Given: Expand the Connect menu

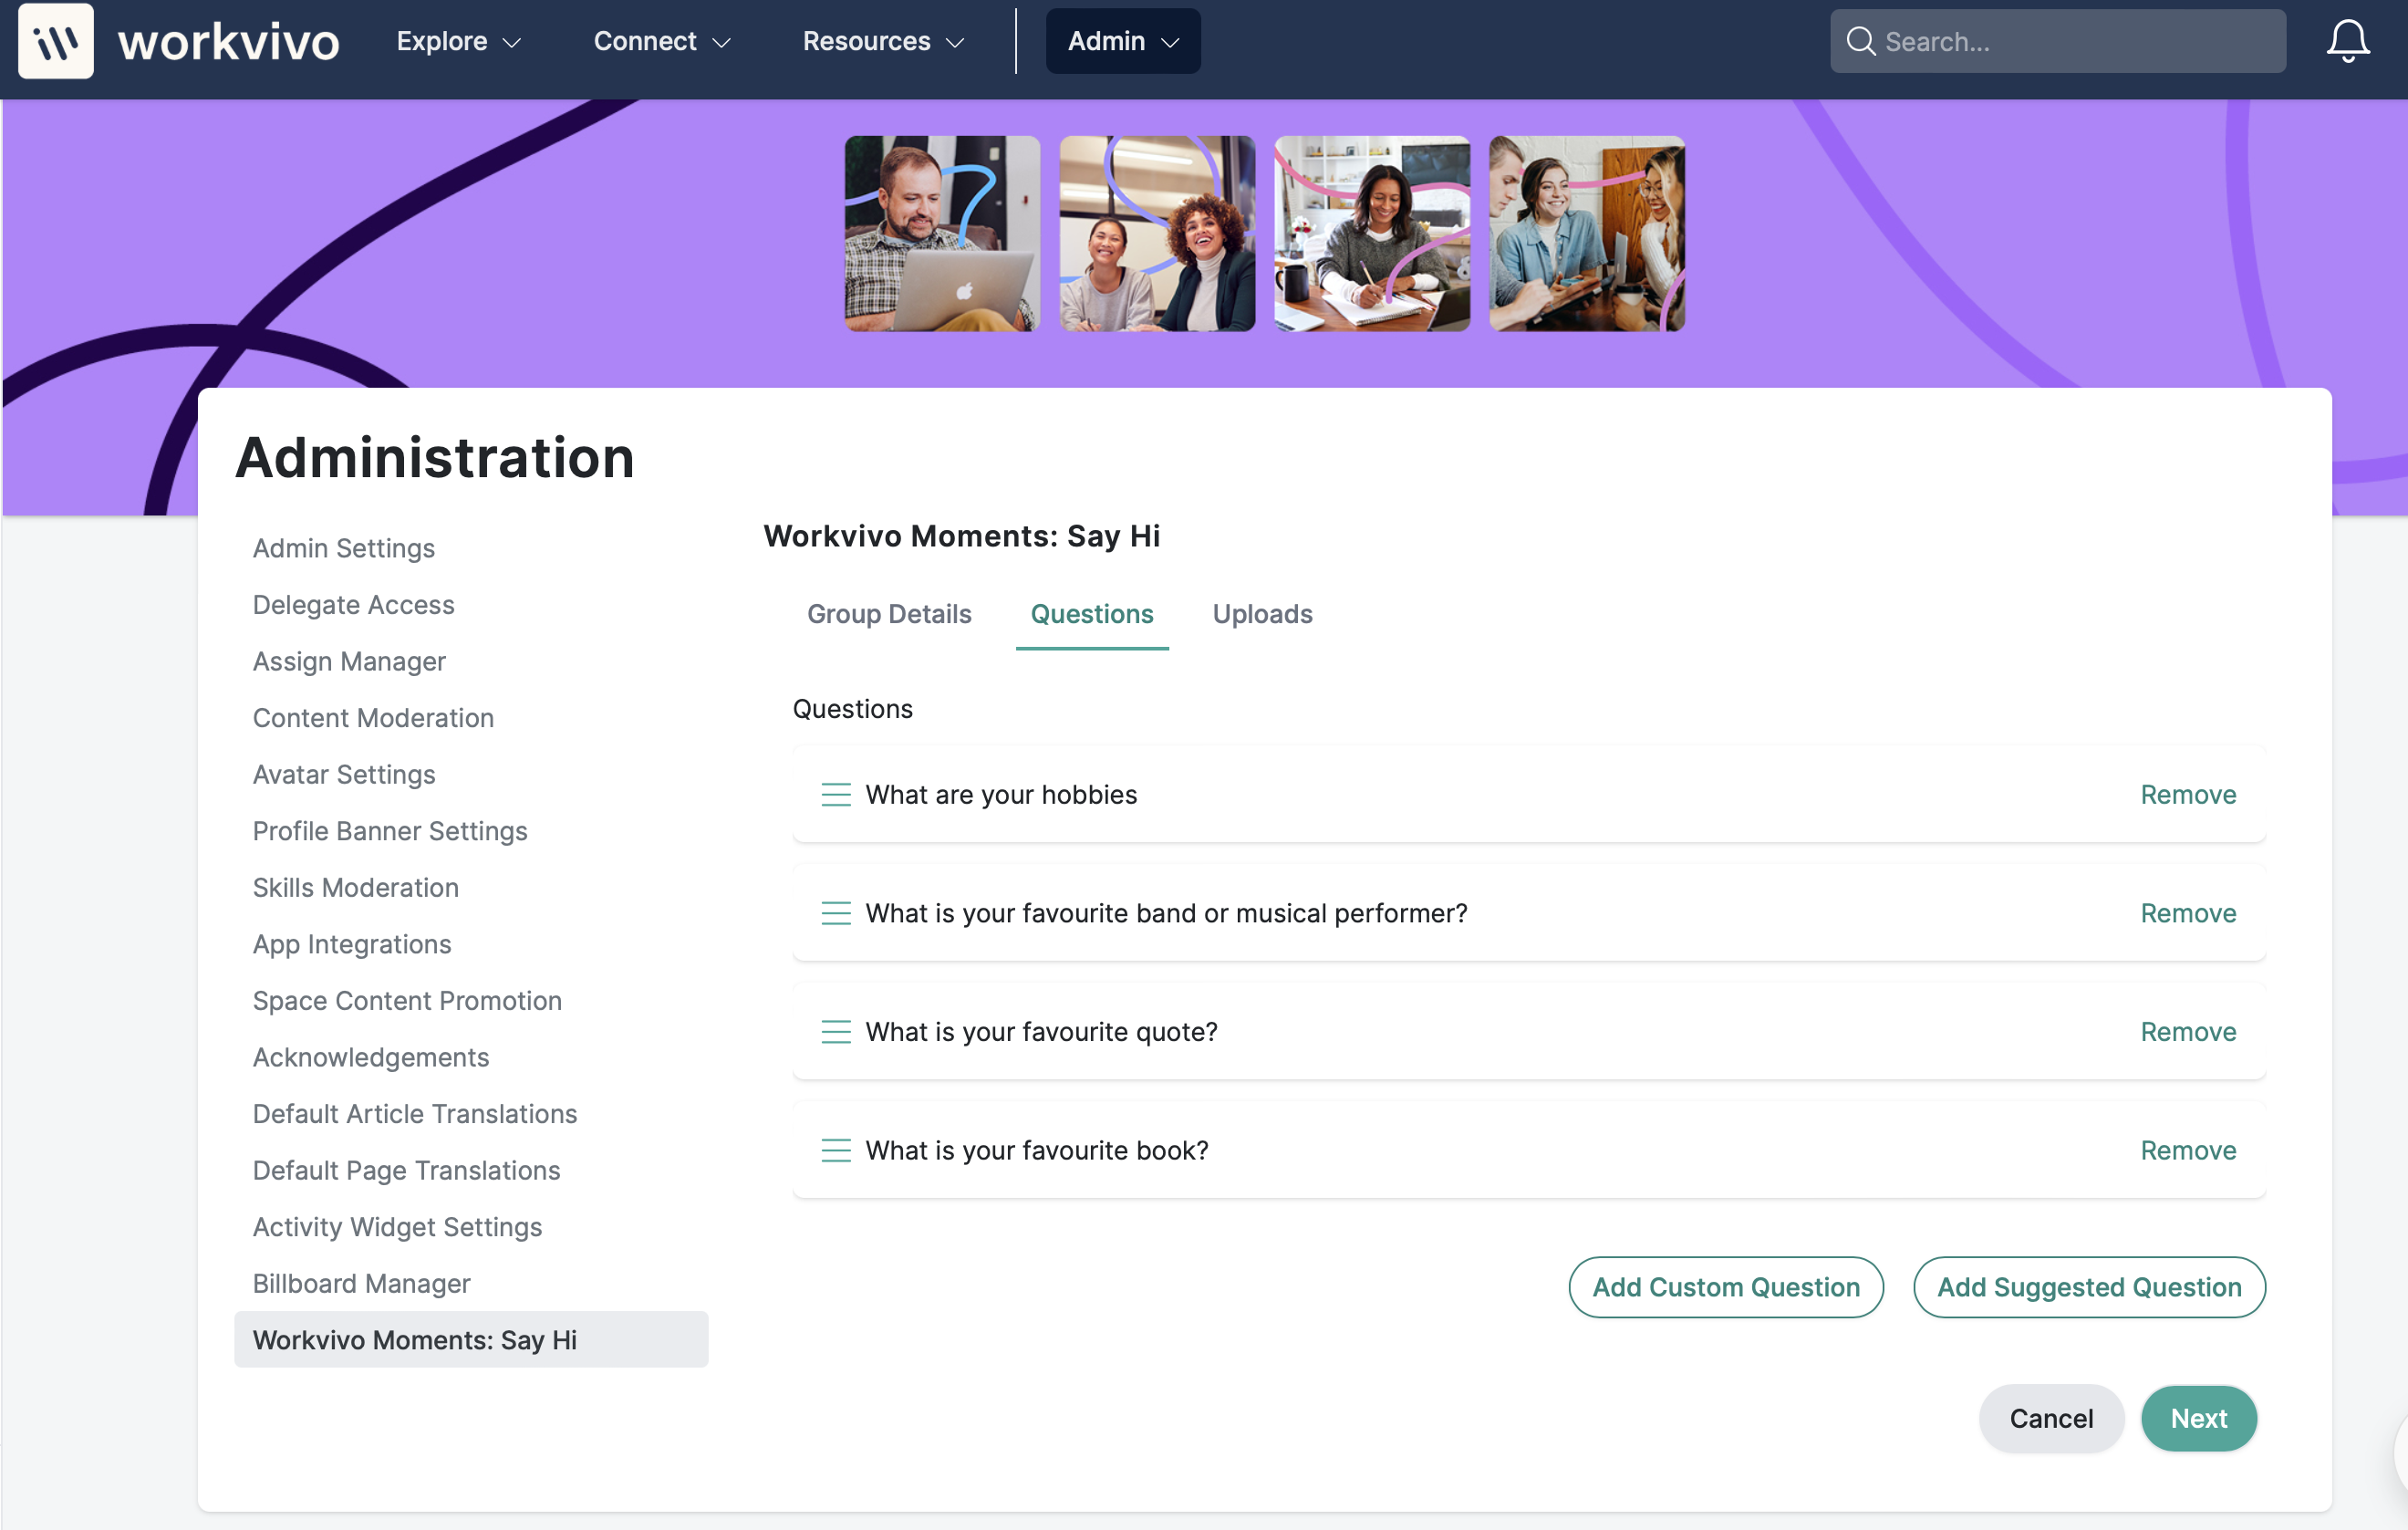Looking at the screenshot, I should coord(662,41).
